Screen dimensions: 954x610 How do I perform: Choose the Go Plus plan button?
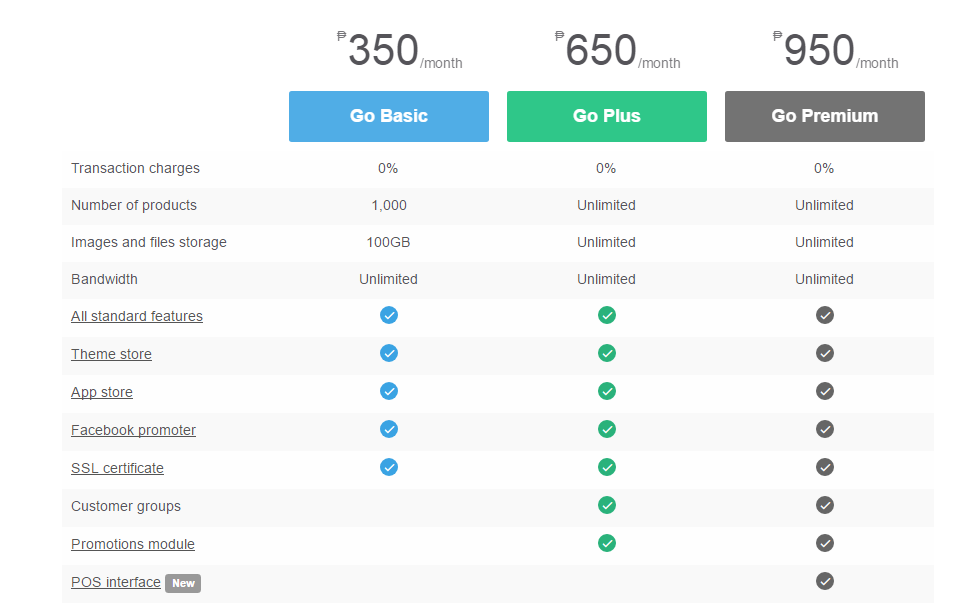606,116
